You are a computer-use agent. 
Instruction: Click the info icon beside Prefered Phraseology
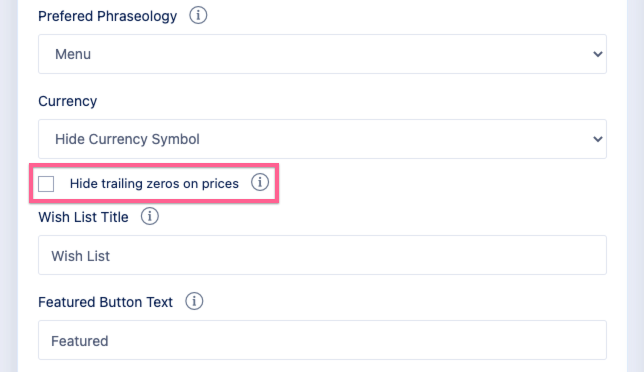point(198,16)
